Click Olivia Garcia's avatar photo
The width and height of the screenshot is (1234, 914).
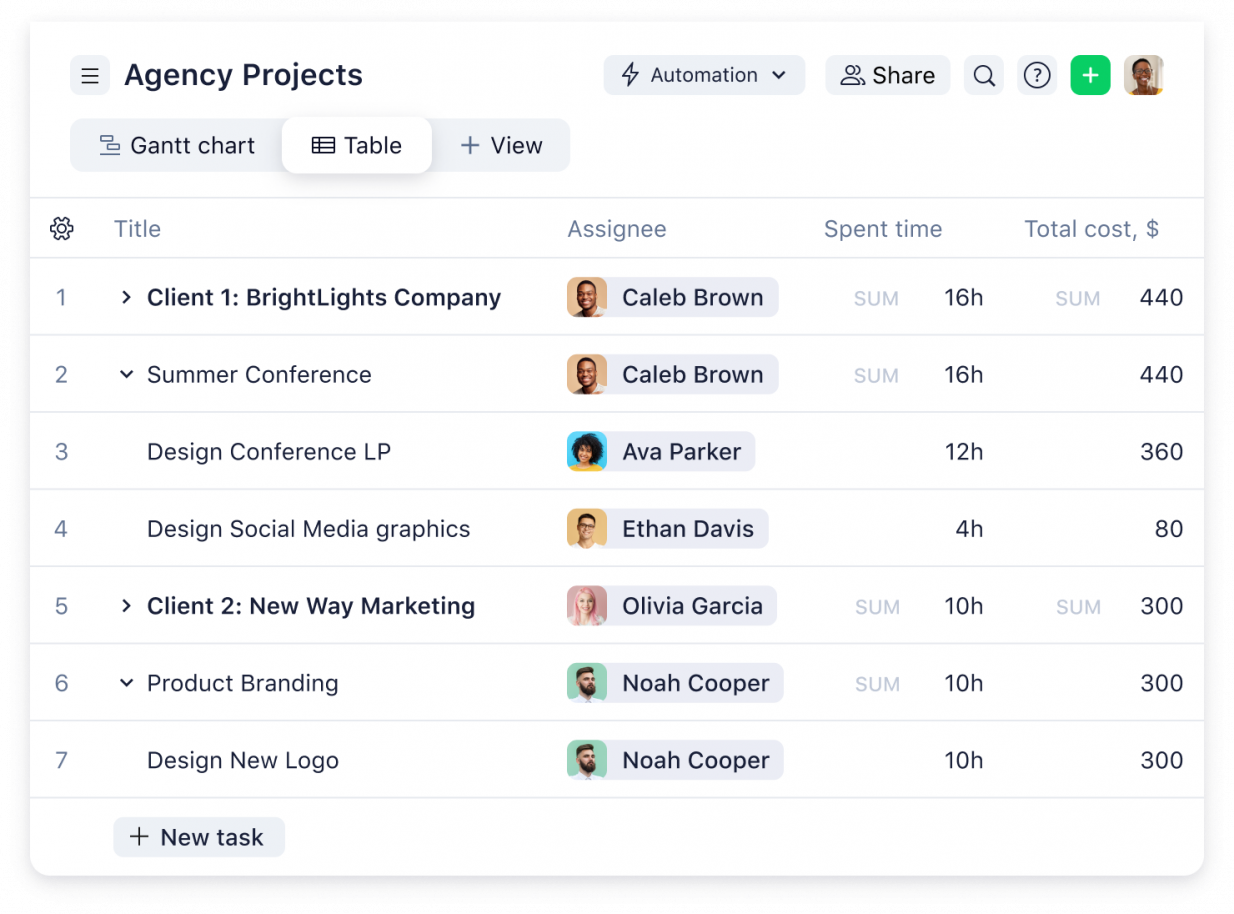(587, 606)
